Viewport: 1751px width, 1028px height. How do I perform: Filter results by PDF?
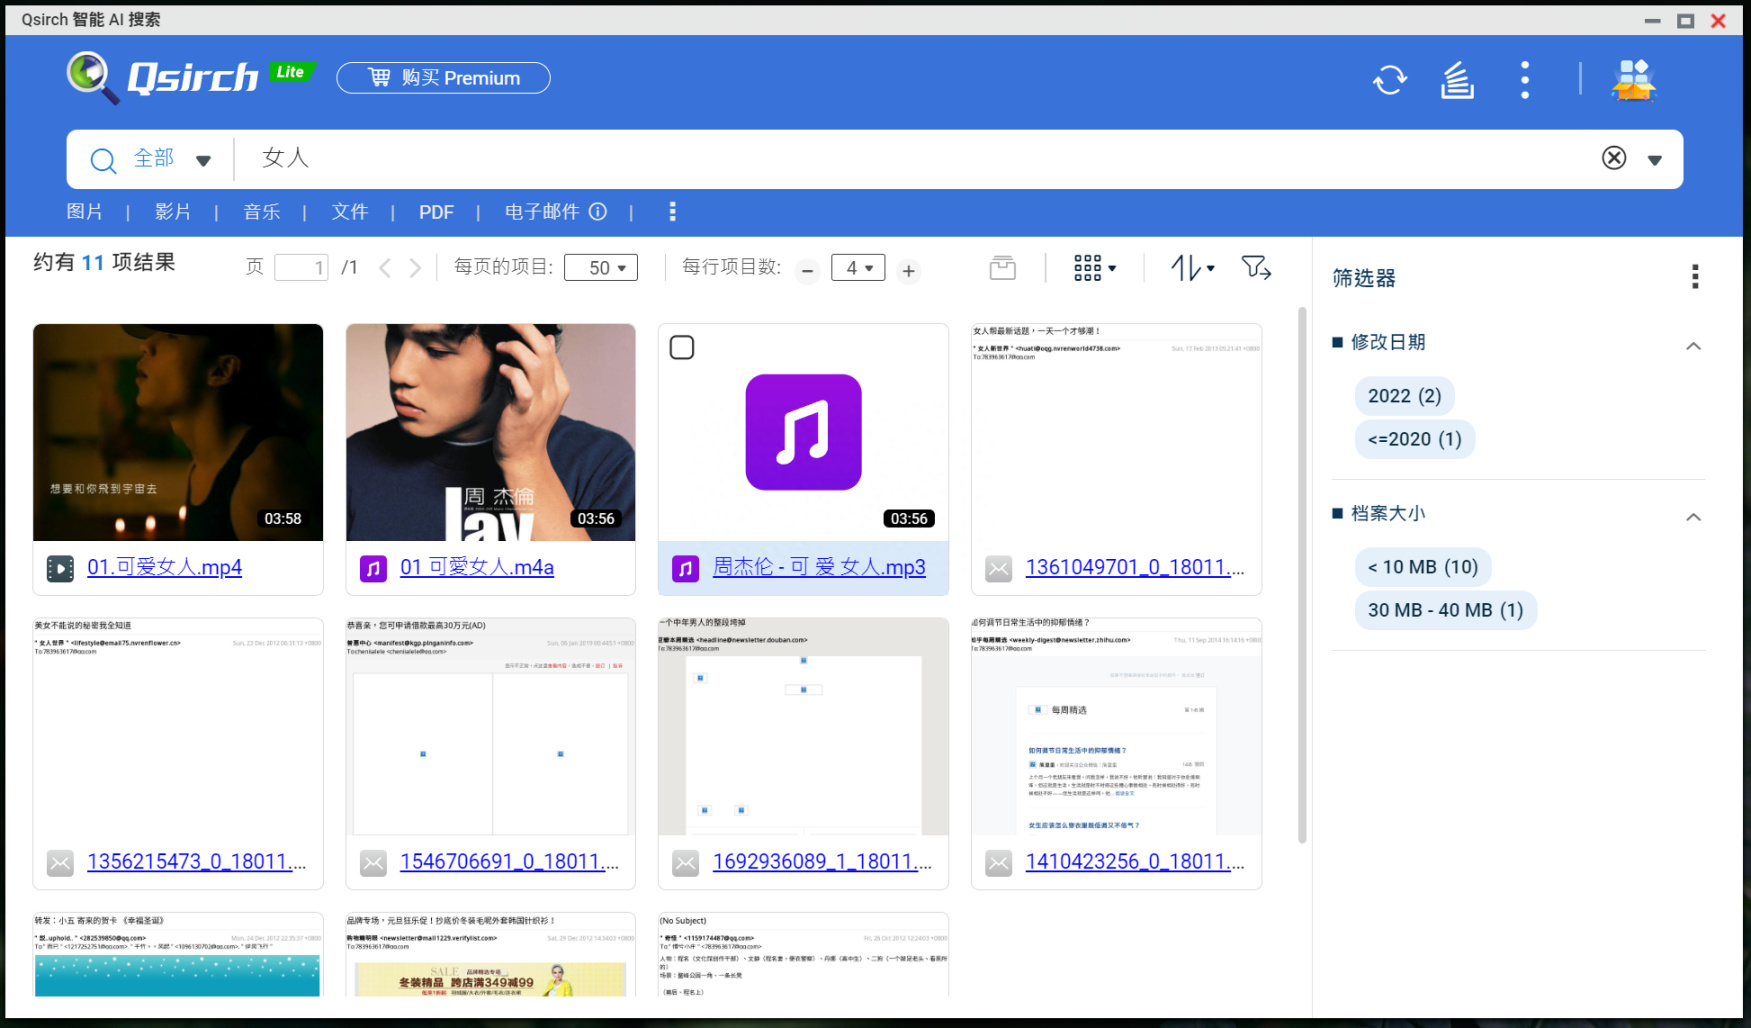click(436, 212)
